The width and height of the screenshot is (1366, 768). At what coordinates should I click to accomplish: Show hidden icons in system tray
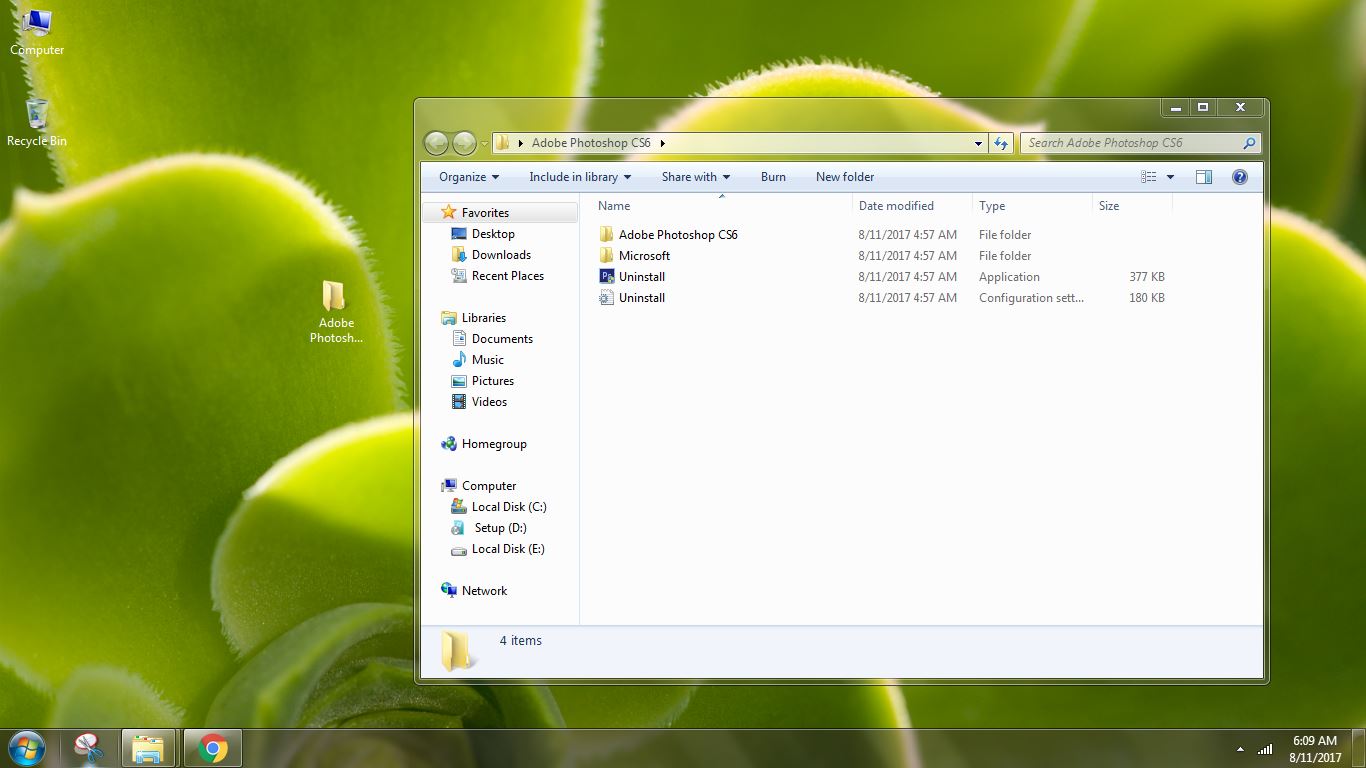[x=1241, y=749]
